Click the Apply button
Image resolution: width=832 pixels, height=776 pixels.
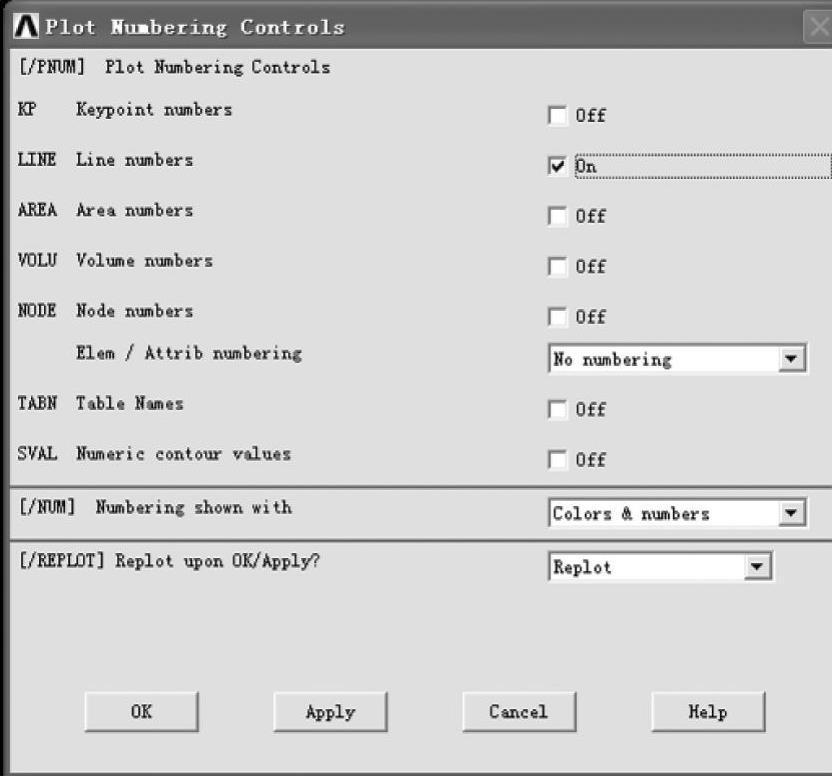330,712
